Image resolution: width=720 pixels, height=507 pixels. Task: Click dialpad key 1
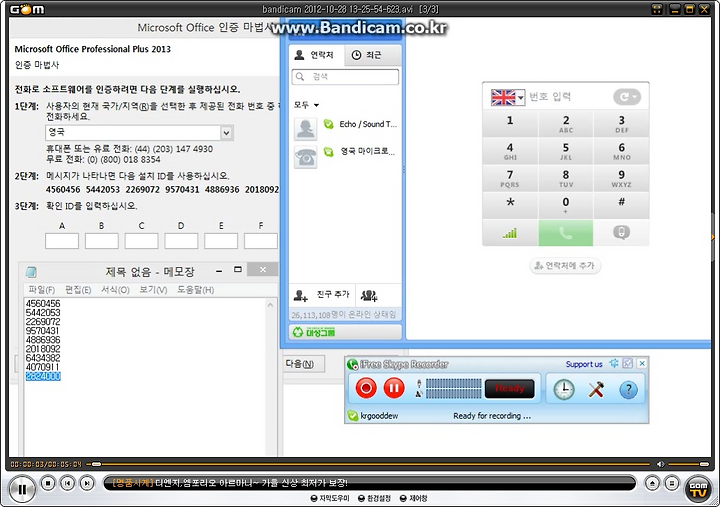pos(510,123)
